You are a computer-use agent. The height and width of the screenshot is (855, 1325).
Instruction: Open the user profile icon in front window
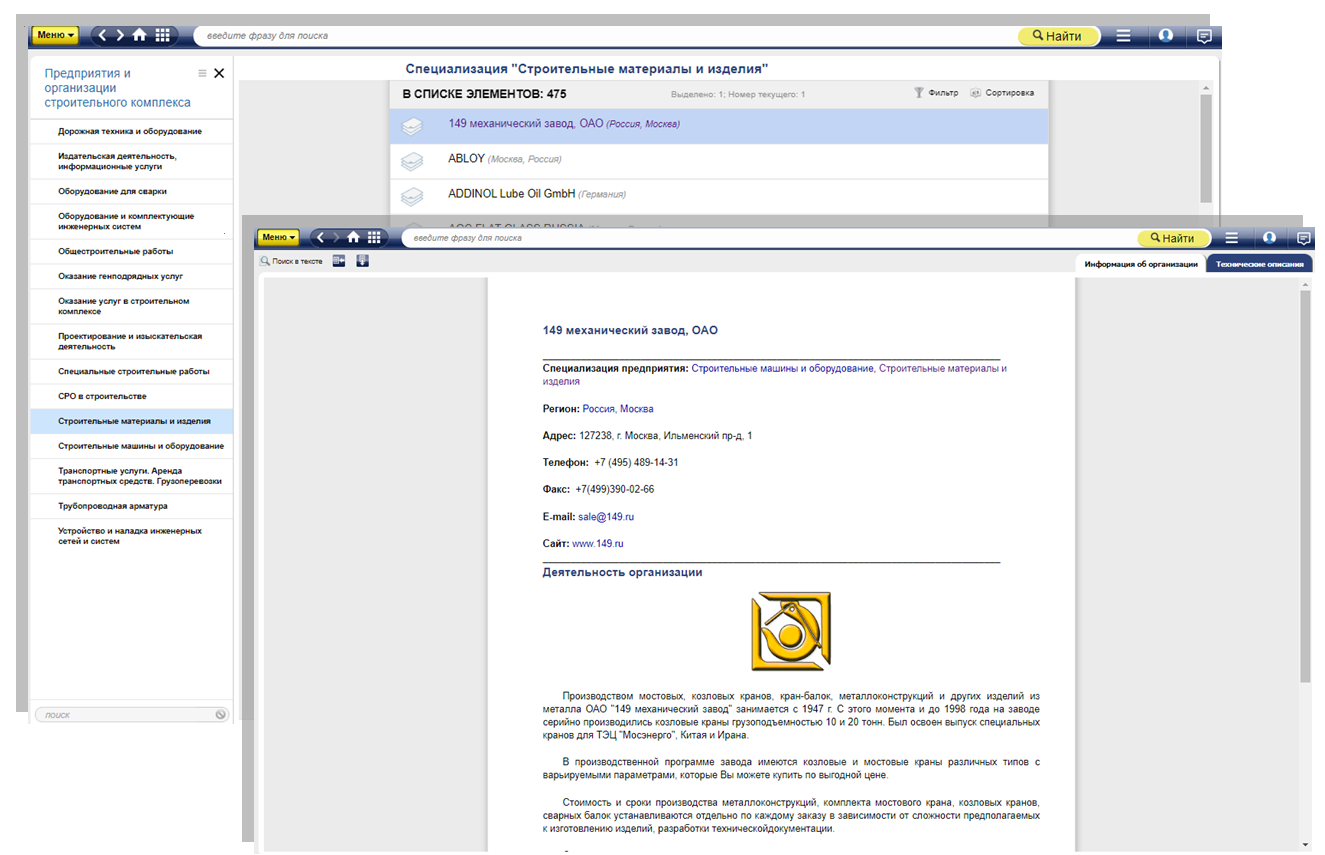1269,238
